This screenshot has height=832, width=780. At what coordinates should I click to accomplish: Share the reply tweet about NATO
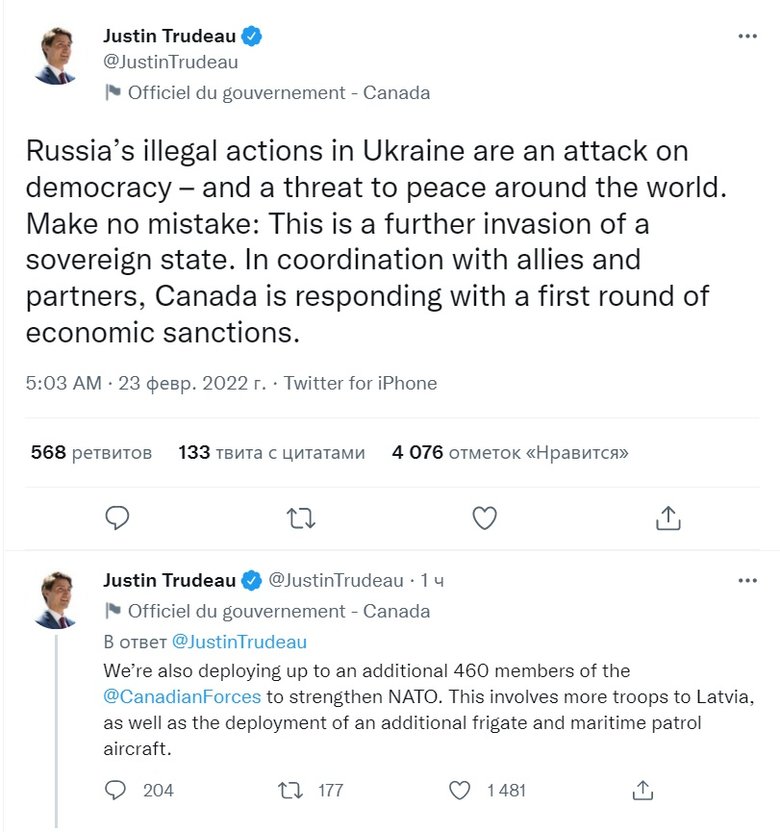coord(644,790)
